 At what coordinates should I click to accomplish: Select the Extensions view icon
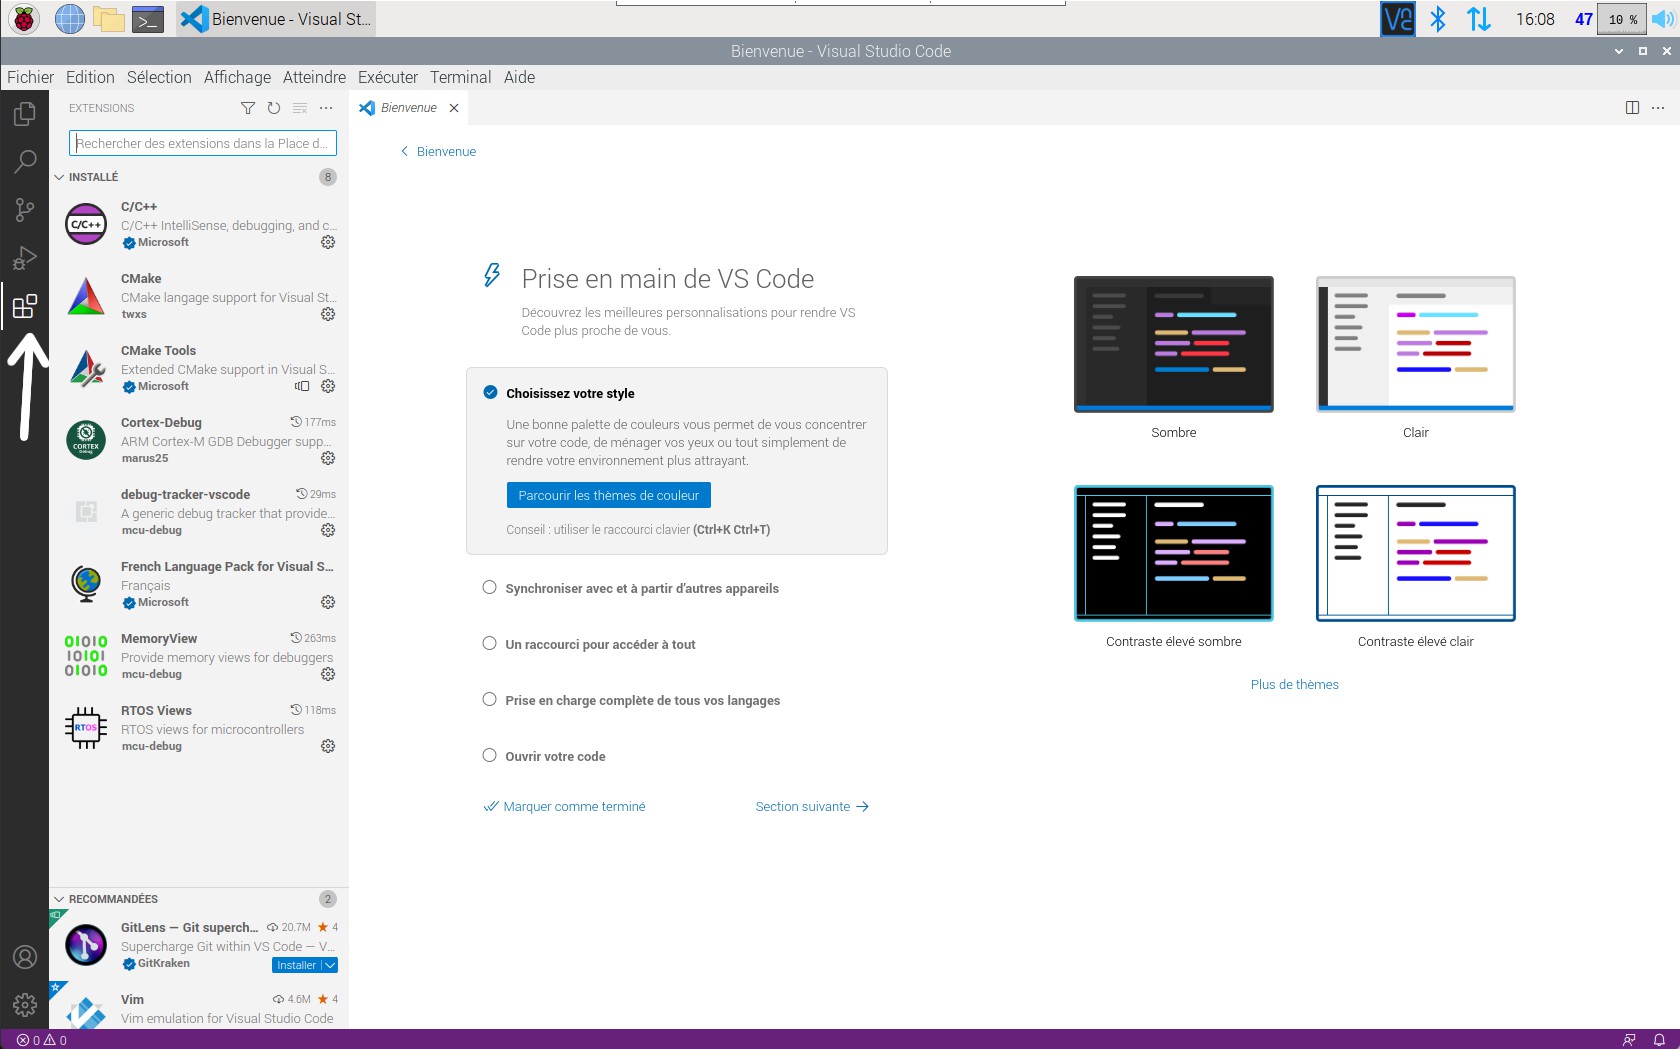[25, 306]
